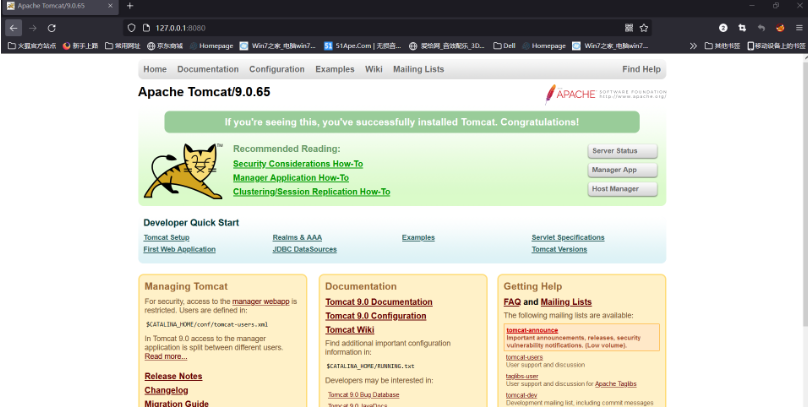The height and width of the screenshot is (407, 808).
Task: Open the Firefox hamburger menu
Action: click(799, 28)
